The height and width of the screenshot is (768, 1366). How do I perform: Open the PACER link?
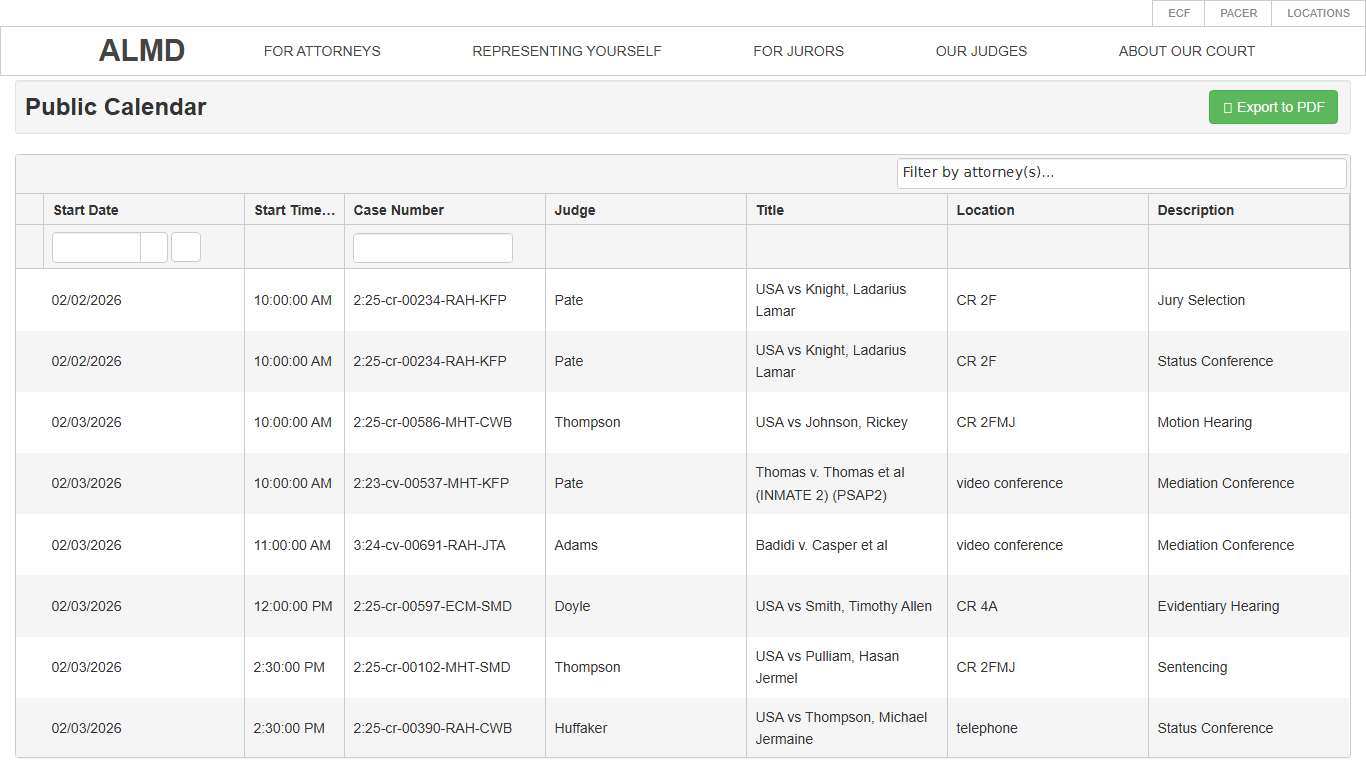click(x=1238, y=13)
